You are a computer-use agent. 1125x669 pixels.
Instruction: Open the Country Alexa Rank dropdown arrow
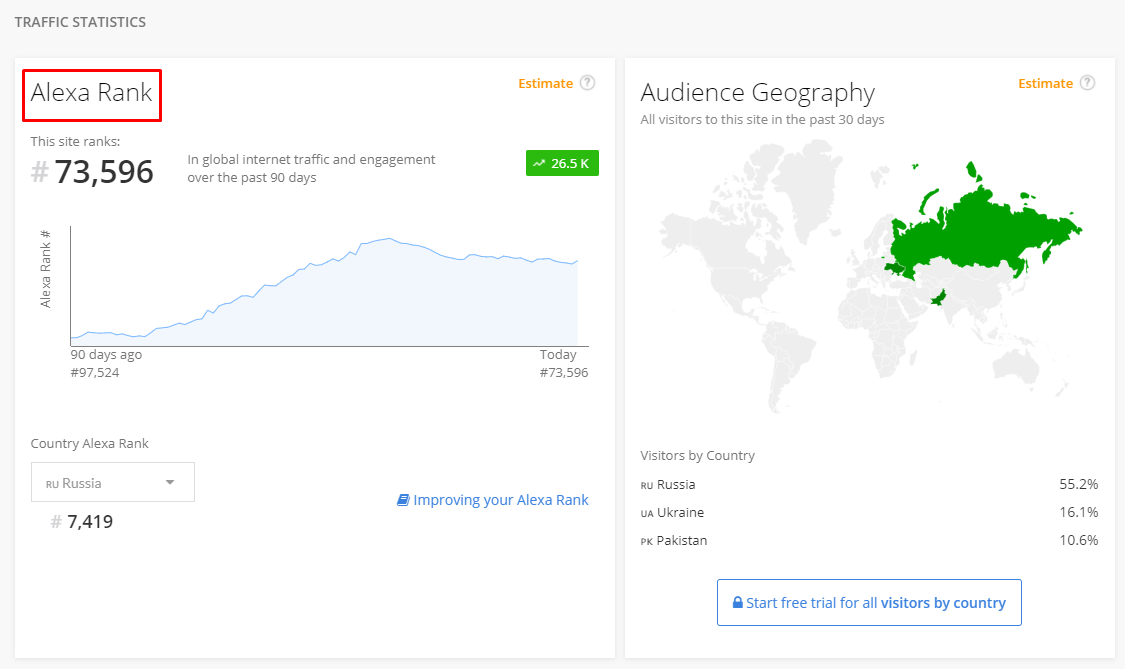click(170, 483)
